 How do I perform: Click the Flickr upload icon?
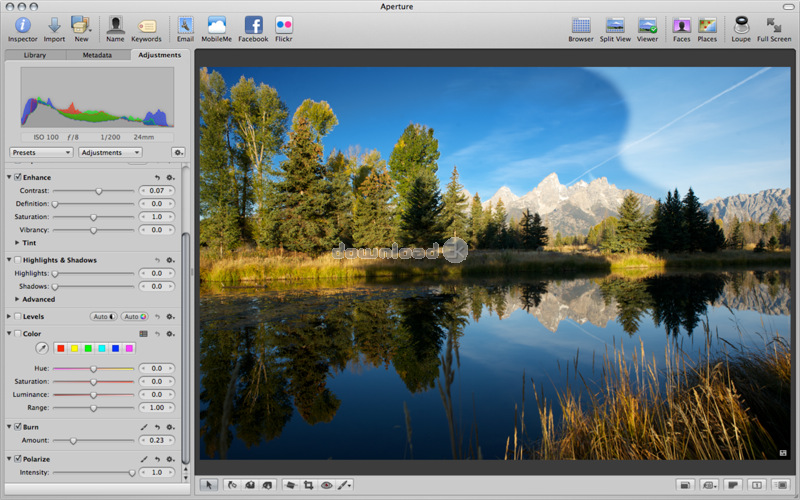(284, 25)
